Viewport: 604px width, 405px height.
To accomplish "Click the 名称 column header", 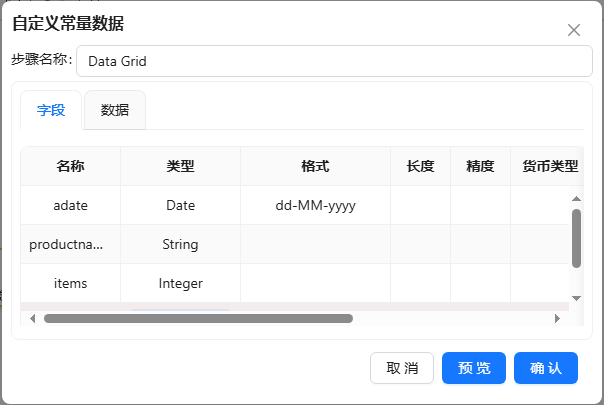I will pos(71,166).
